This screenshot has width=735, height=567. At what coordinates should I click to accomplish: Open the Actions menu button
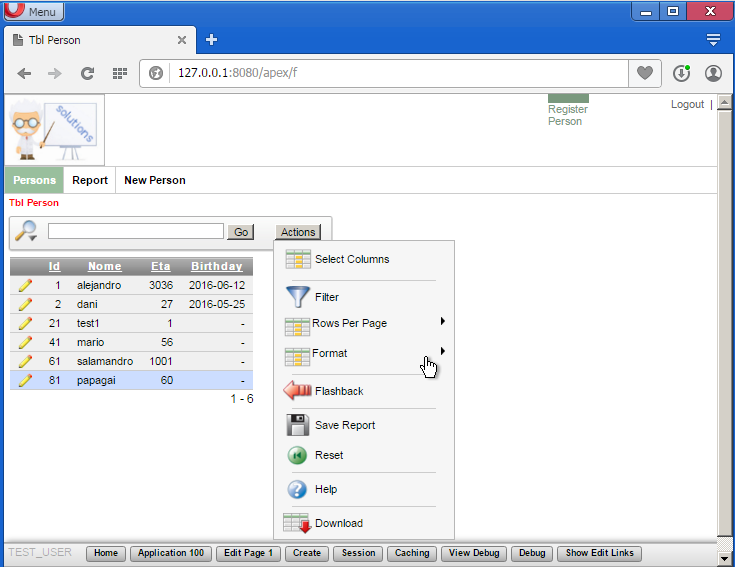[x=298, y=232]
